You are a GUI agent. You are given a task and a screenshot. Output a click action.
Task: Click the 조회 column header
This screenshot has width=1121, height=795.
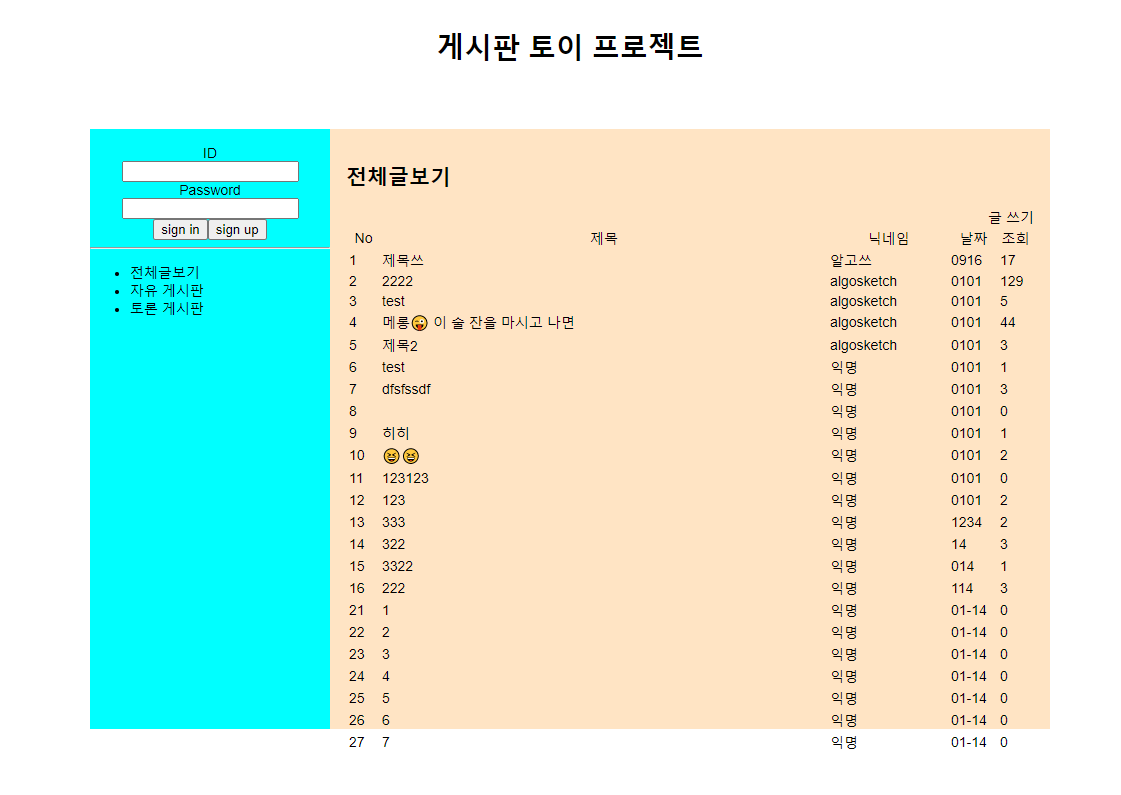(x=1015, y=238)
